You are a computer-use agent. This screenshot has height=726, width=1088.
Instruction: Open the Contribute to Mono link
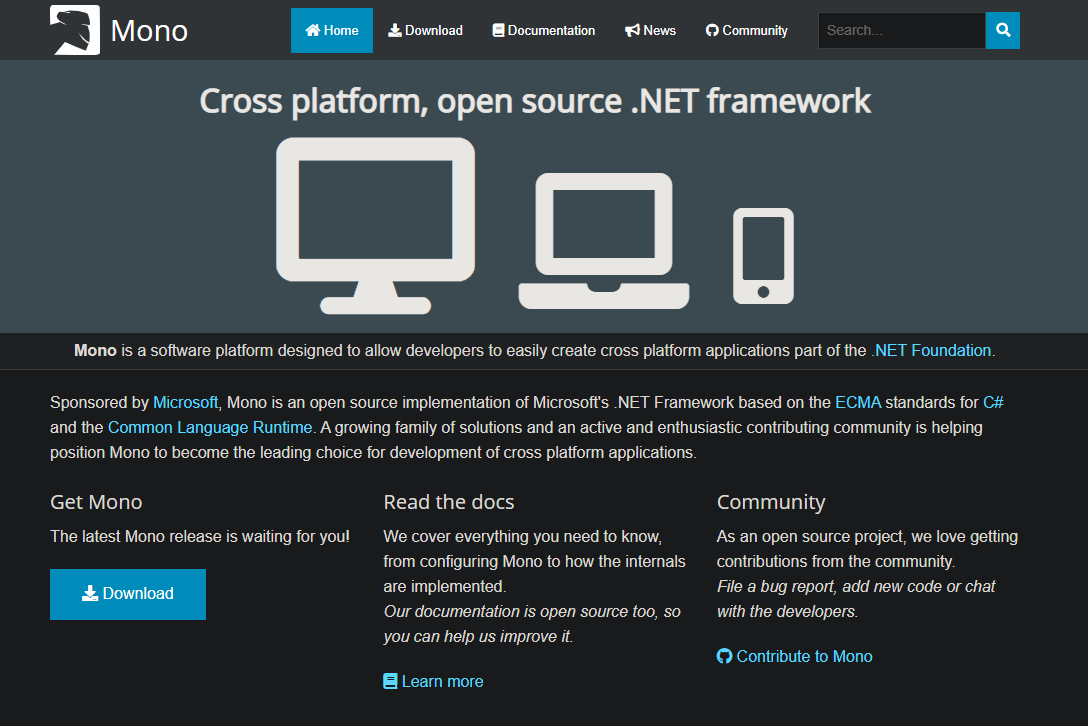pos(794,657)
